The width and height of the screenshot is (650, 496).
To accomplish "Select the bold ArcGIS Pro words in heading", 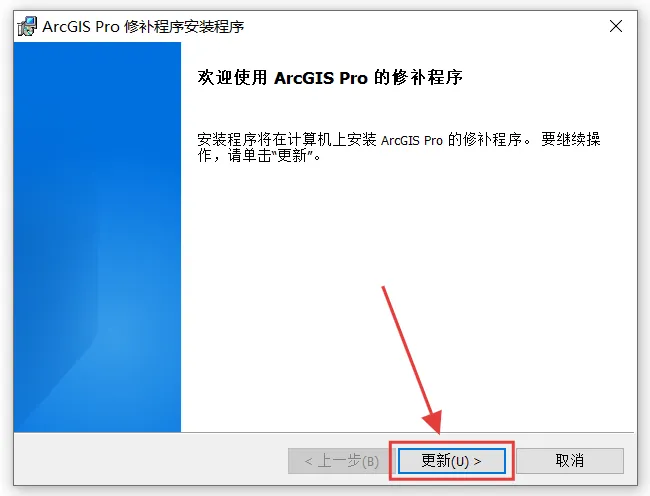I will (x=321, y=78).
